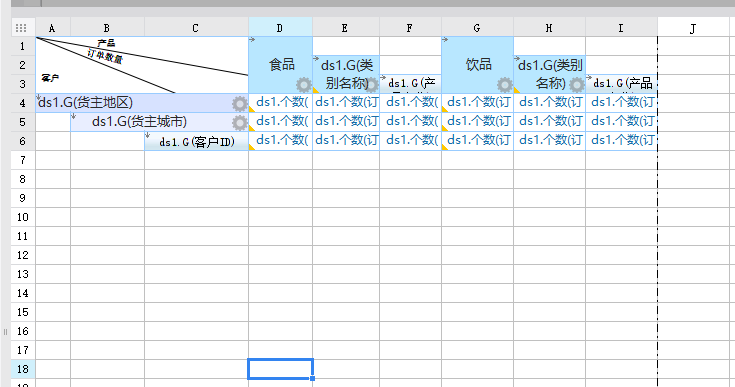Select ds1.个数( cell F5

coord(410,122)
